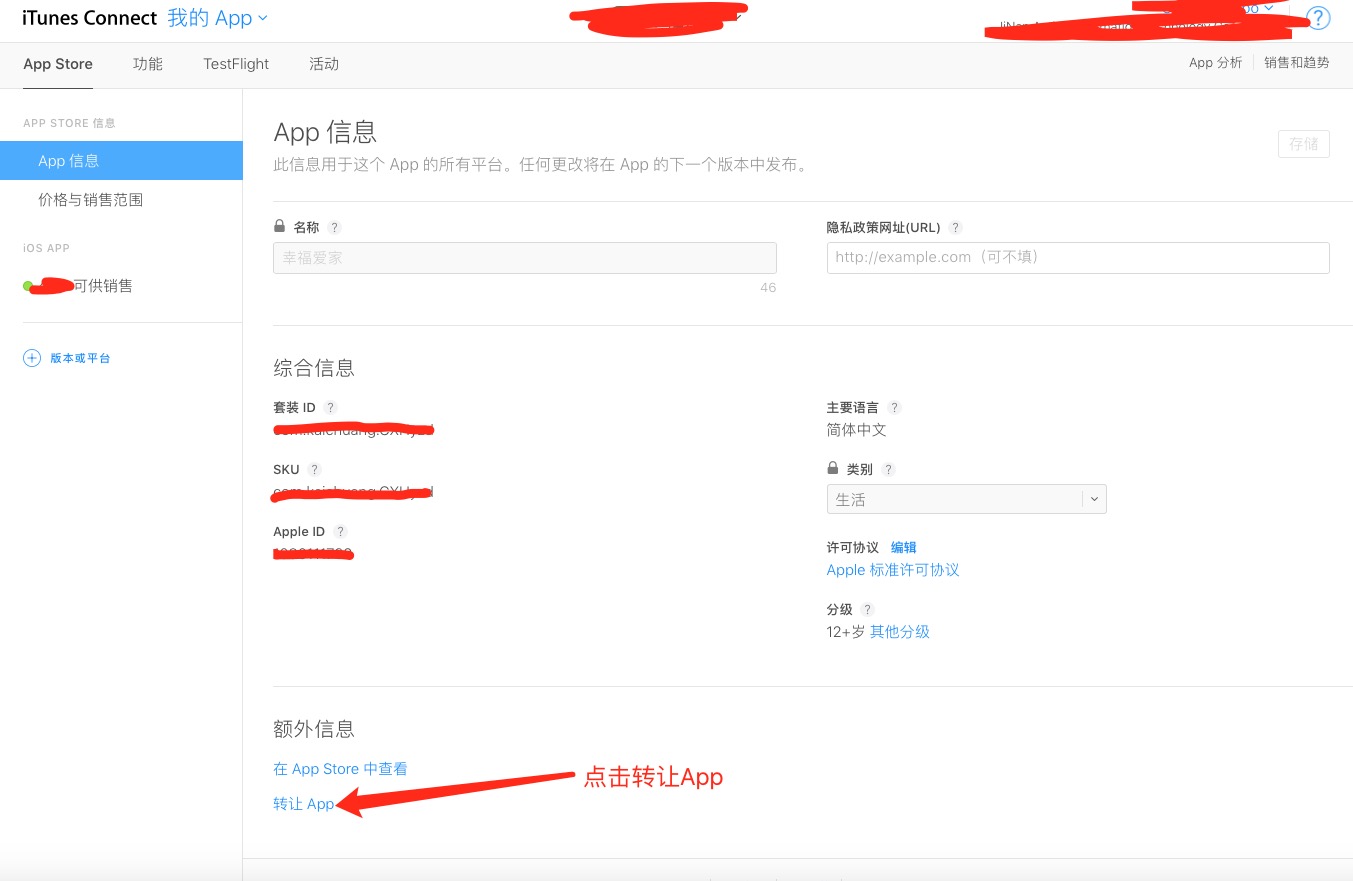Click the character count 46
Image resolution: width=1353 pixels, height=881 pixels.
pos(768,288)
